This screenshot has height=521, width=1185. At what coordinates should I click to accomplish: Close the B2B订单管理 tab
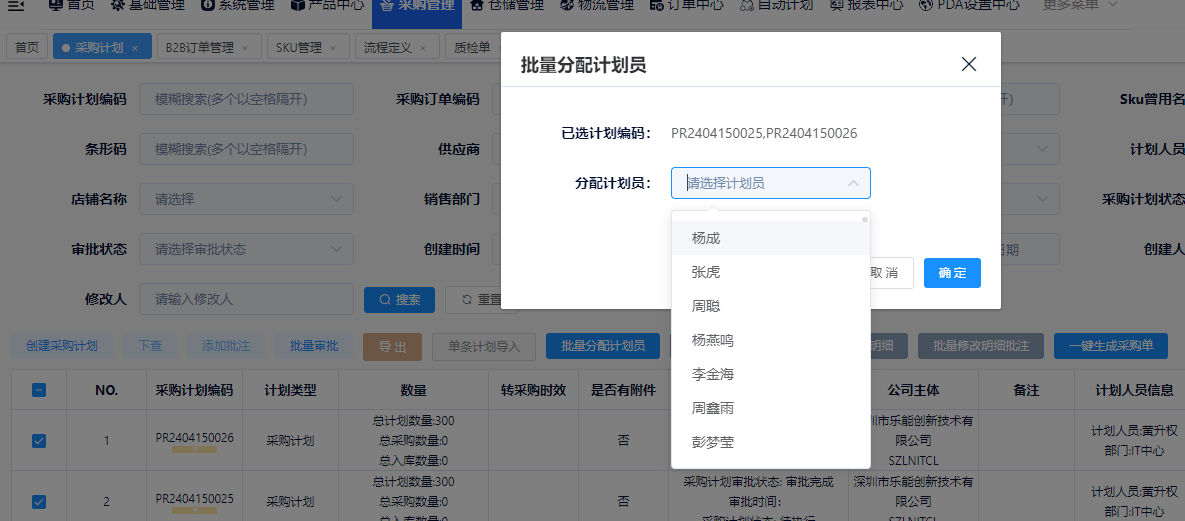[x=245, y=48]
